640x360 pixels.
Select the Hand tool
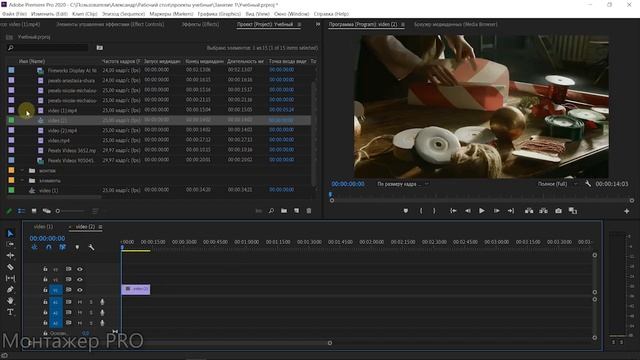[10, 300]
